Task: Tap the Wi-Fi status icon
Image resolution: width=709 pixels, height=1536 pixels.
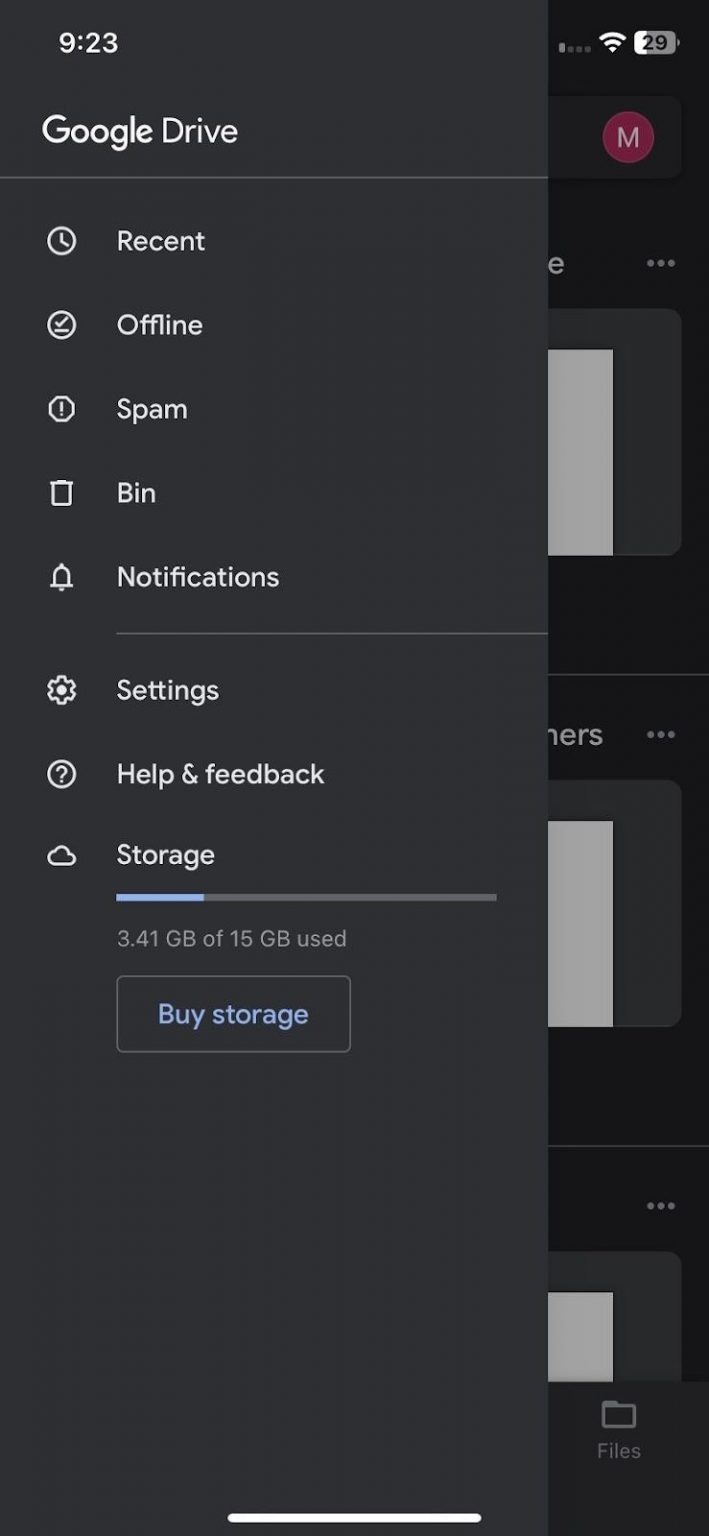Action: [x=613, y=42]
